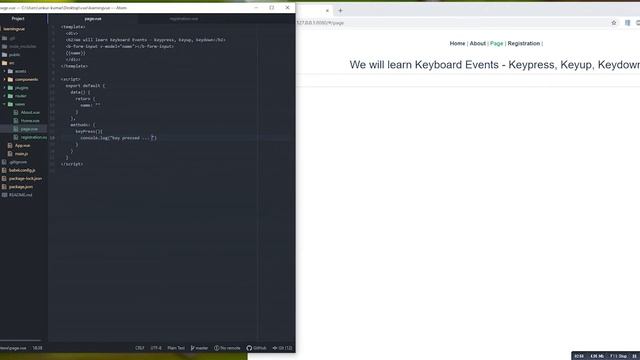Switch to the registration.vue editor tab
This screenshot has width=640, height=360.
pos(184,19)
